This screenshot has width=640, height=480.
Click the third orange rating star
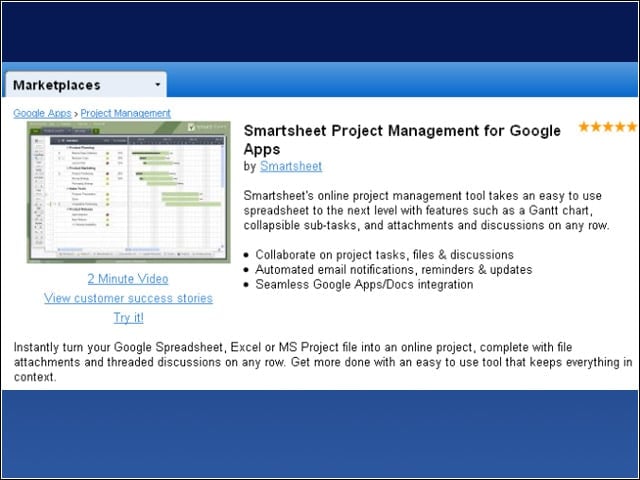coord(609,127)
